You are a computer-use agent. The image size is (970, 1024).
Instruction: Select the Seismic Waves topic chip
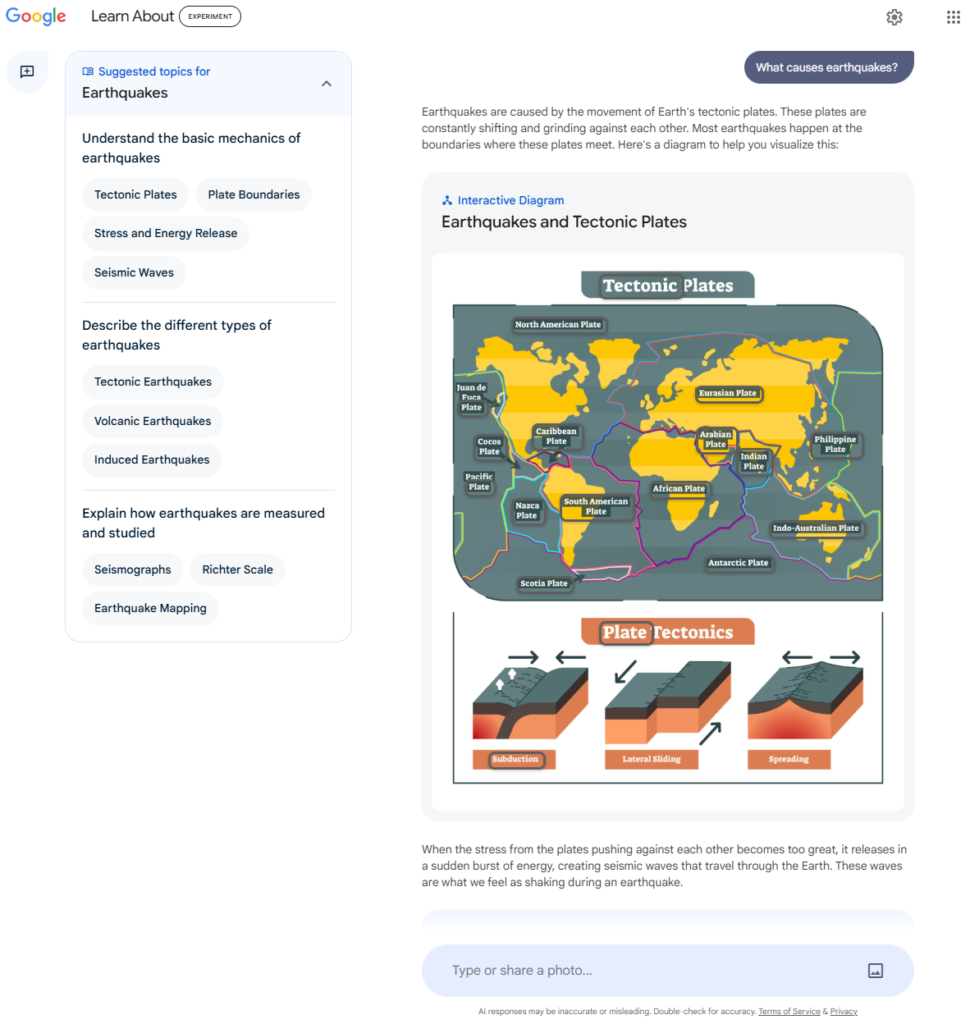(x=133, y=272)
